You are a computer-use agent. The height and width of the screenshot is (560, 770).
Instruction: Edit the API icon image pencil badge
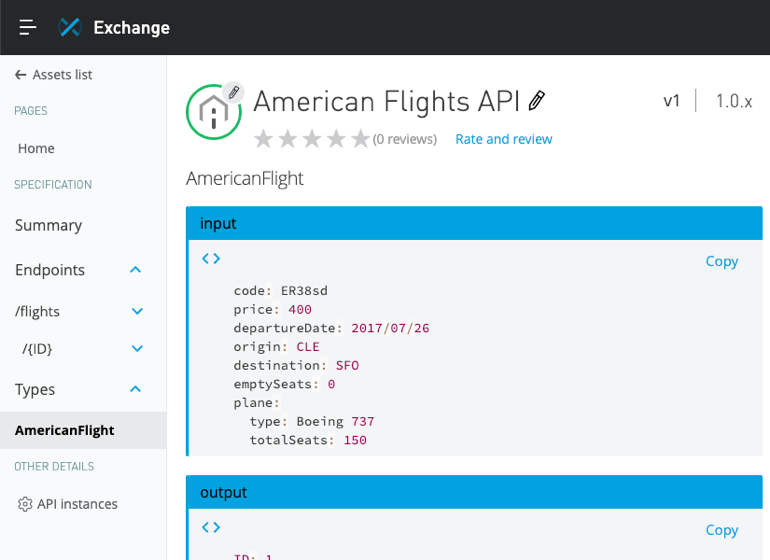click(234, 92)
